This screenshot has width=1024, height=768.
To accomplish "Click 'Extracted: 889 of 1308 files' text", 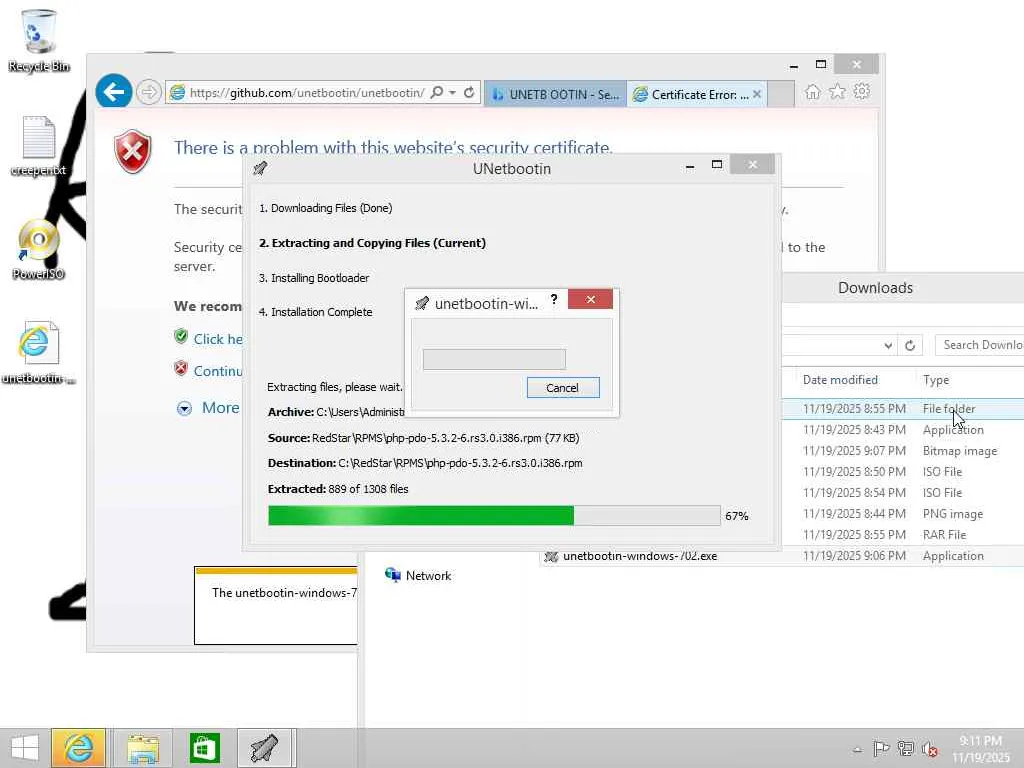I will [x=338, y=489].
